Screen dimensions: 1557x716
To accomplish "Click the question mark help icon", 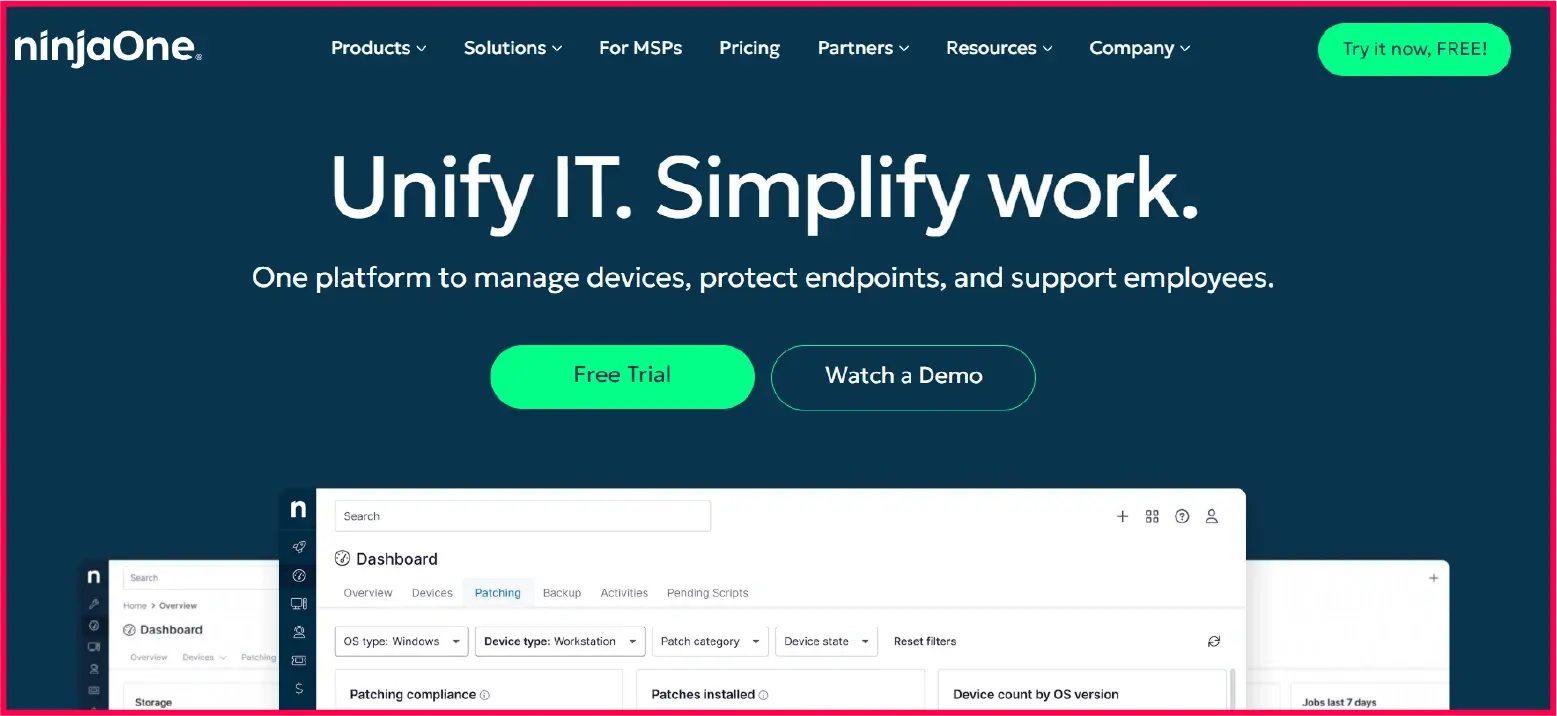I will [1182, 516].
